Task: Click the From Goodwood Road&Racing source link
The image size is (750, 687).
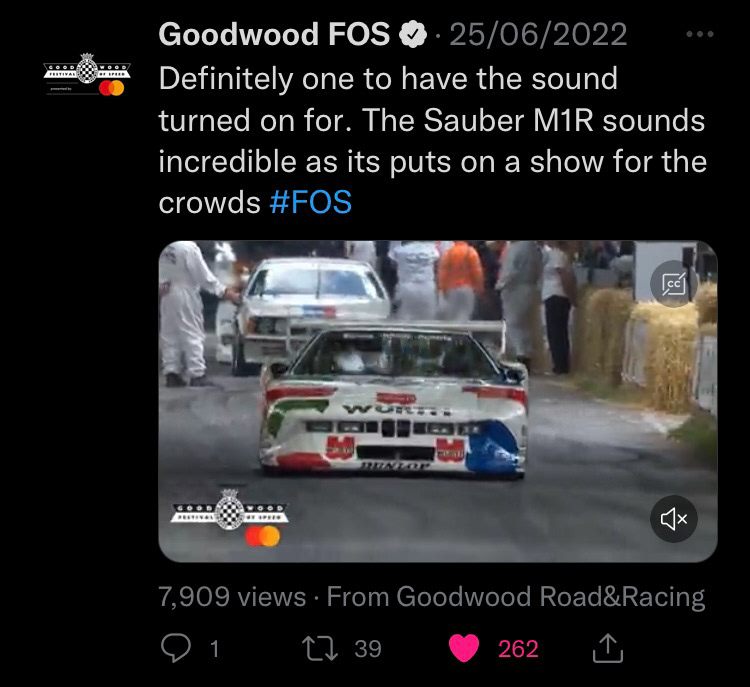Action: point(516,597)
